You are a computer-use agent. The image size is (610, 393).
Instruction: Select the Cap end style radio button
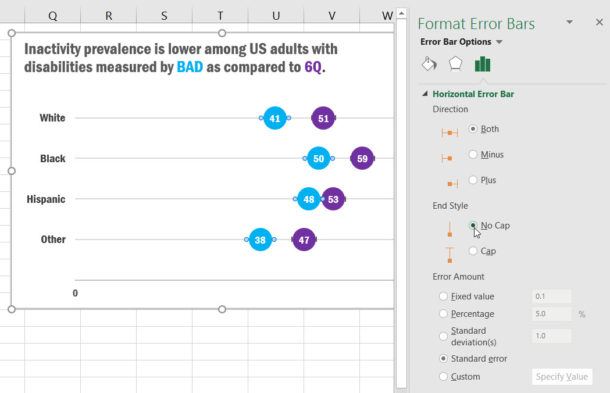tap(473, 251)
